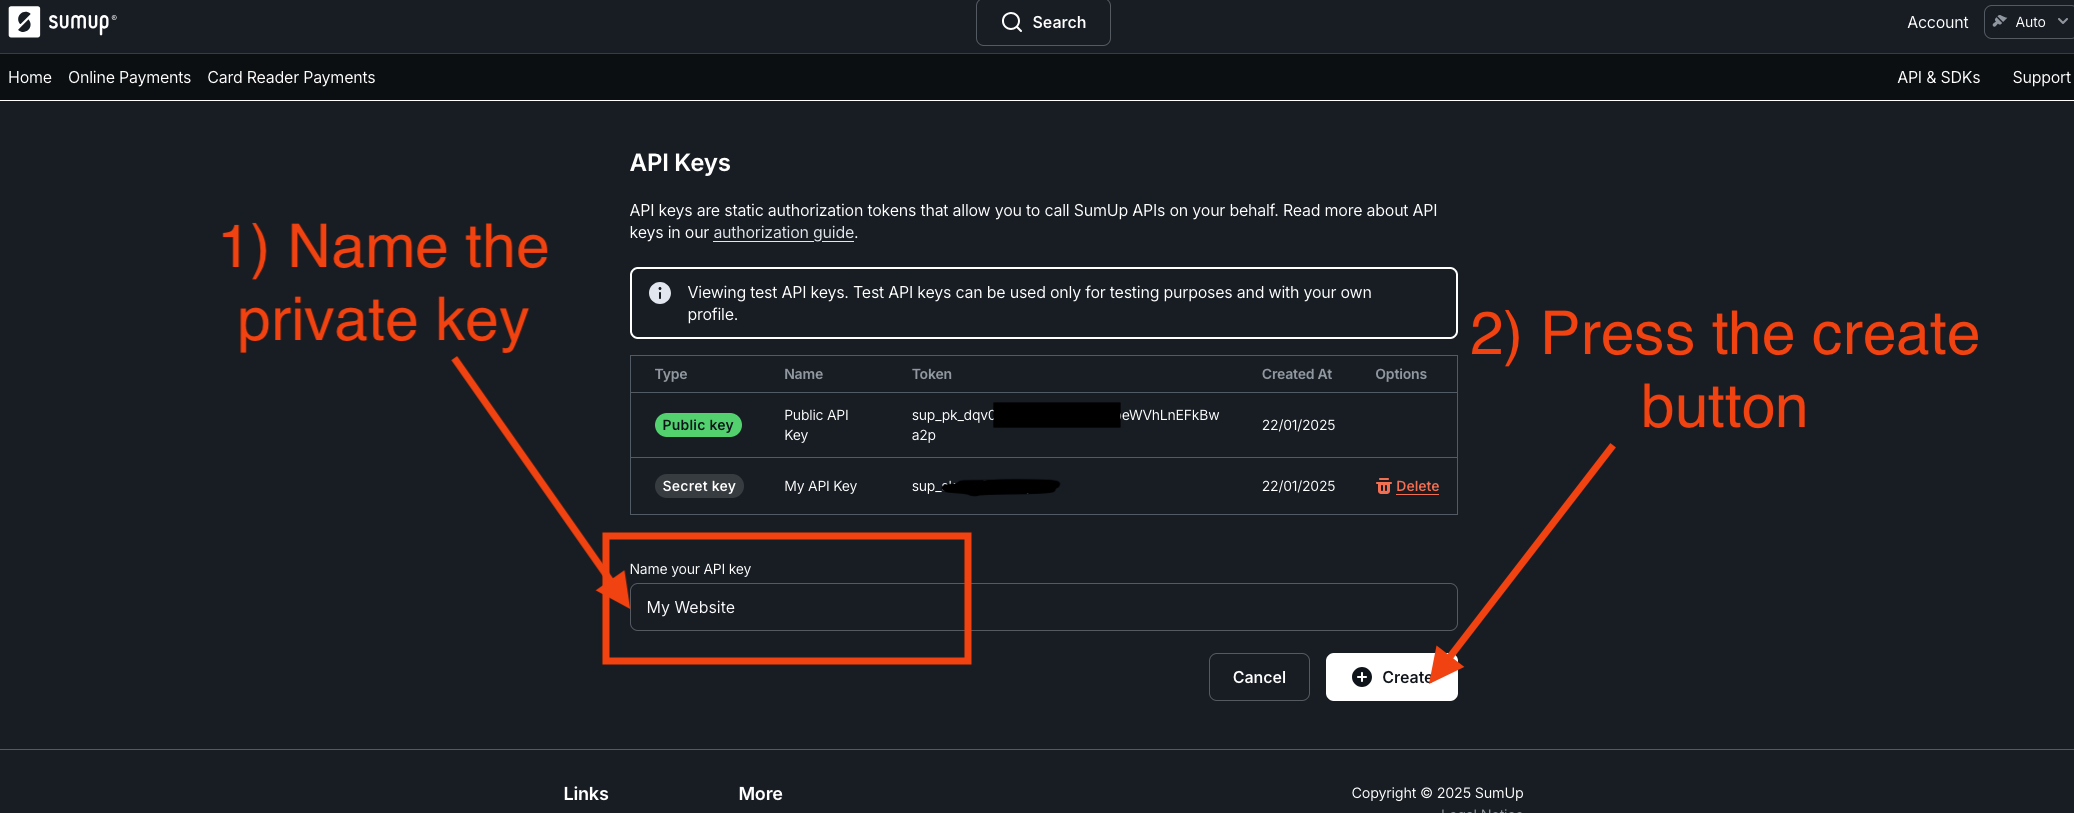This screenshot has width=2074, height=813.
Task: Open the Account page
Action: [1937, 22]
